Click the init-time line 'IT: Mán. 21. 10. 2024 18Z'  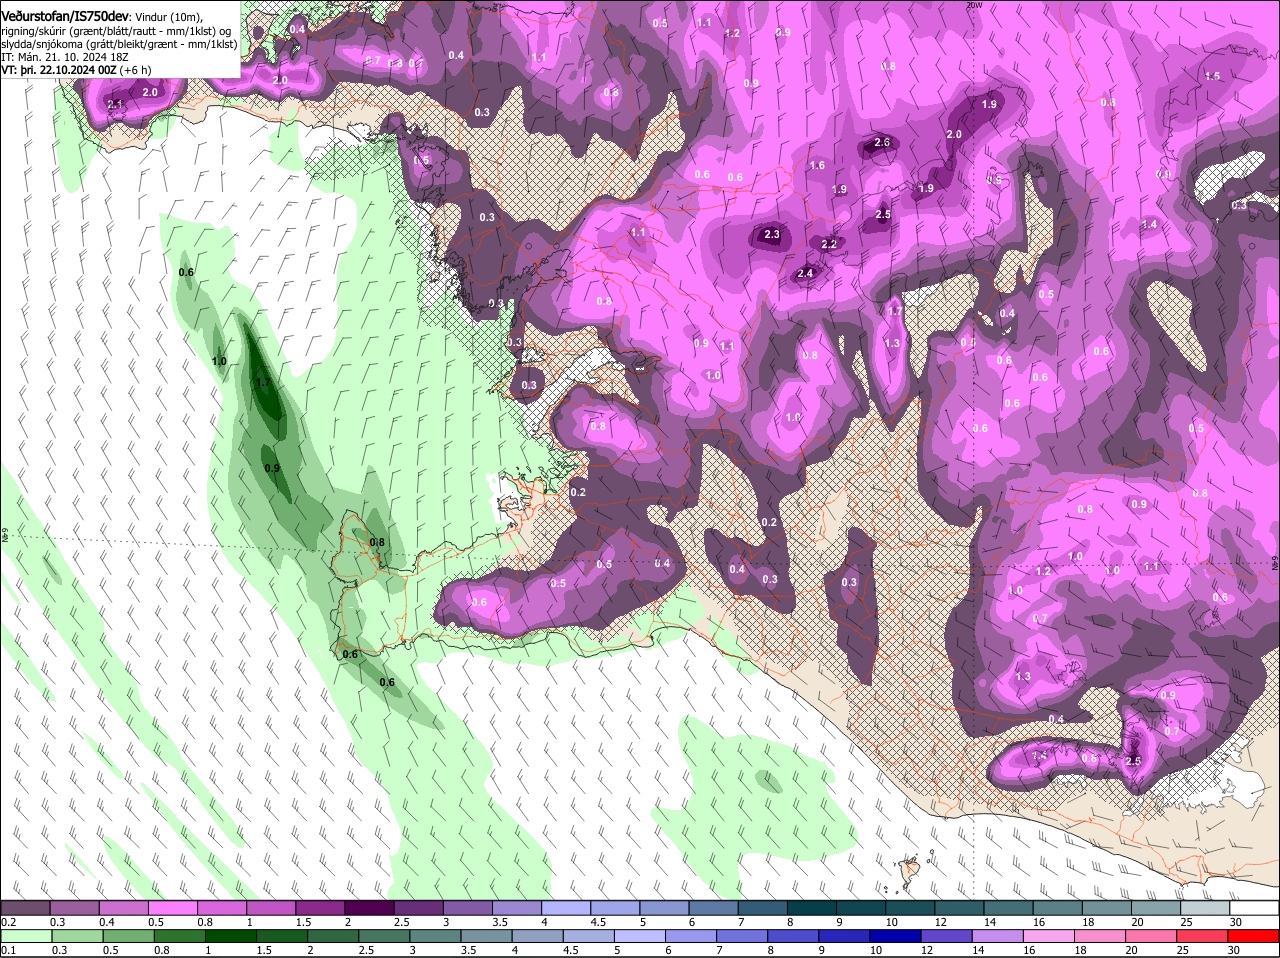[64, 57]
